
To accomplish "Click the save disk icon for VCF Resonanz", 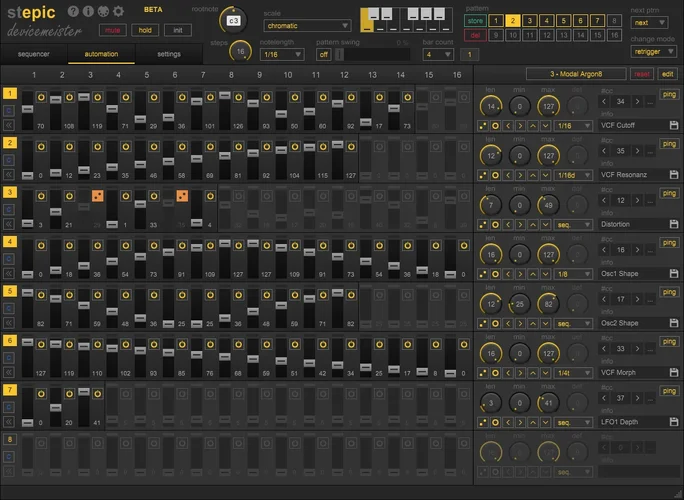I will 674,175.
